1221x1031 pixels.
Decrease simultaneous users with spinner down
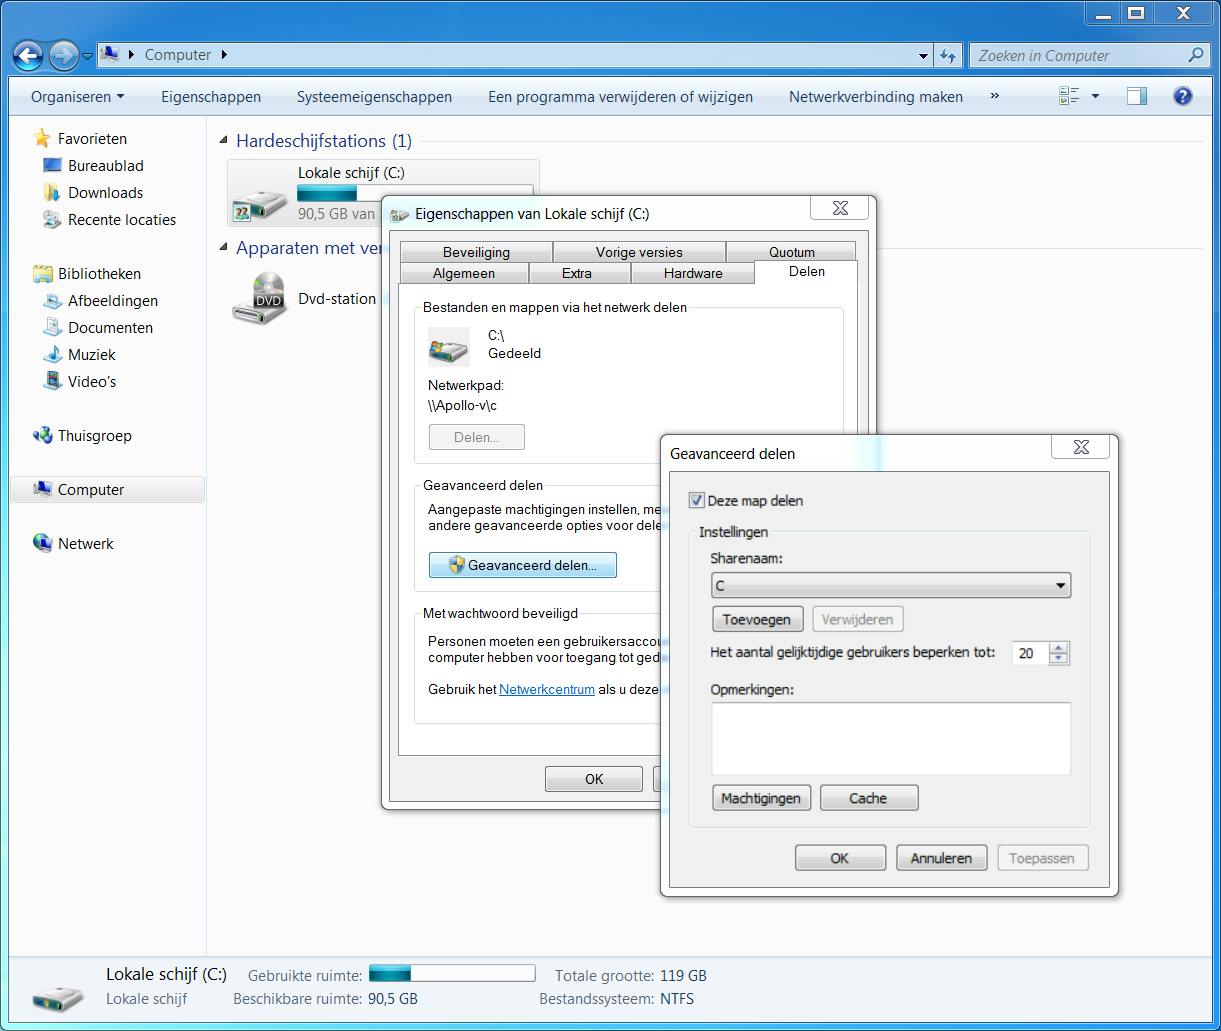coord(1059,659)
